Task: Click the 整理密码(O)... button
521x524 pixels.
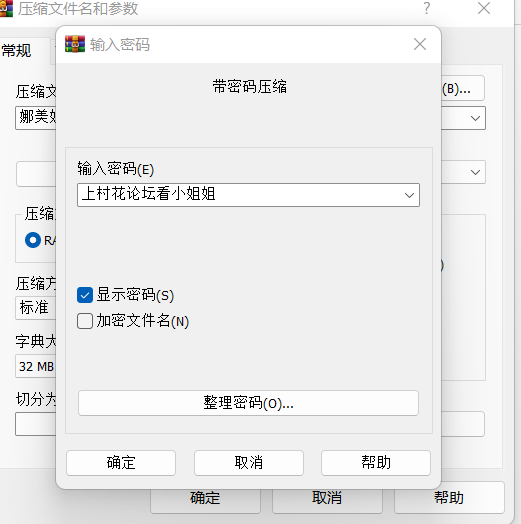Action: click(x=248, y=403)
